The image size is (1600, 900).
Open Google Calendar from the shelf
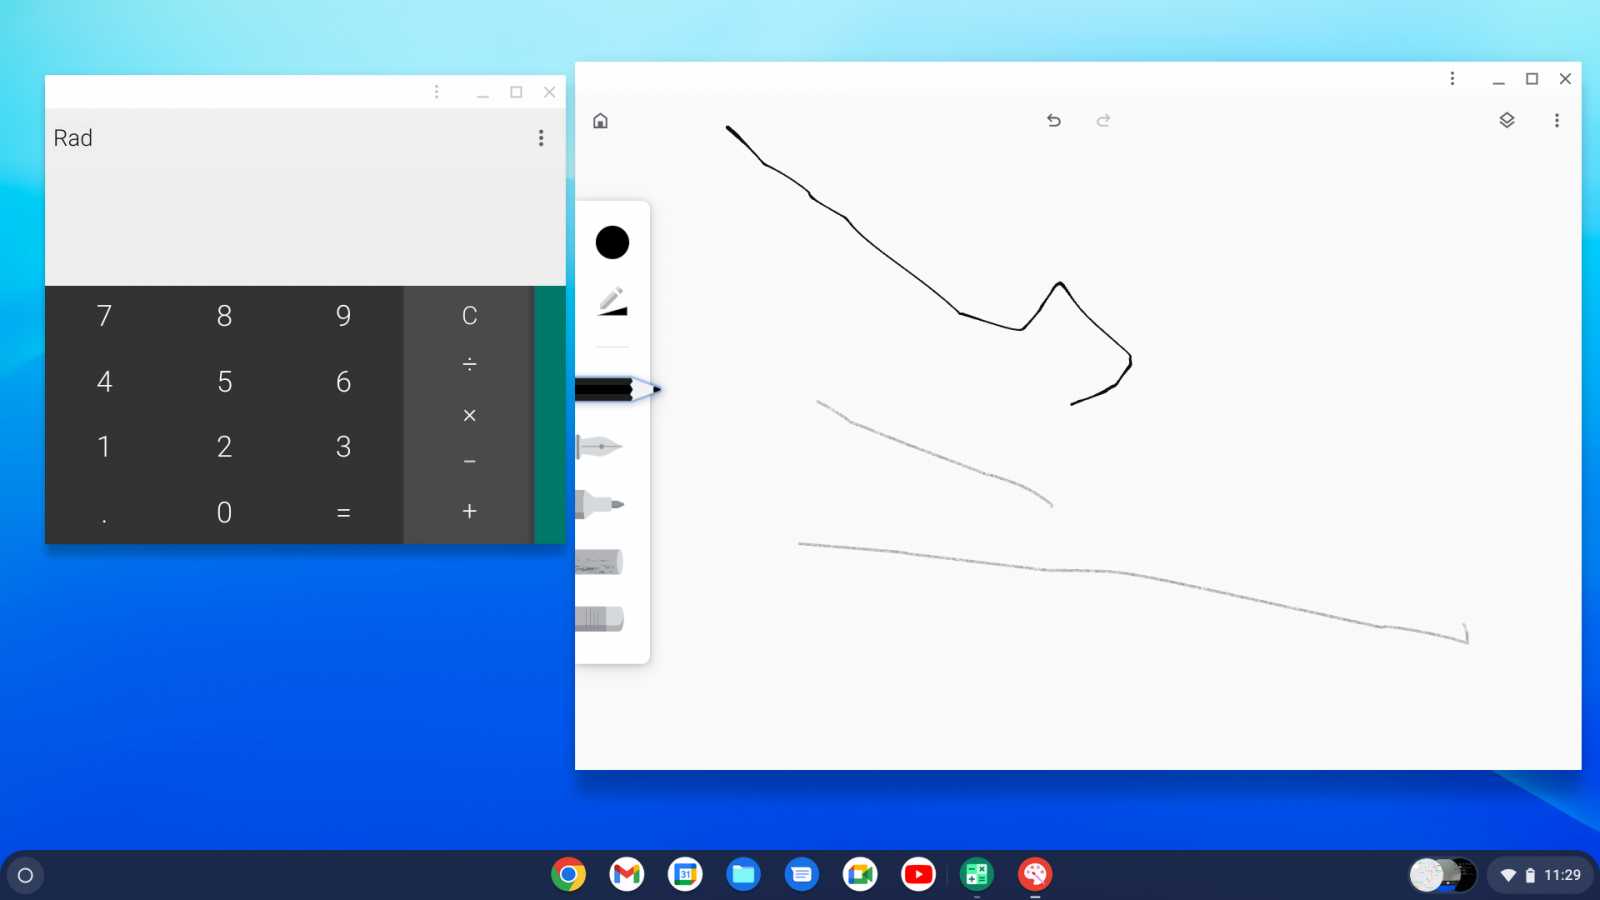[685, 875]
